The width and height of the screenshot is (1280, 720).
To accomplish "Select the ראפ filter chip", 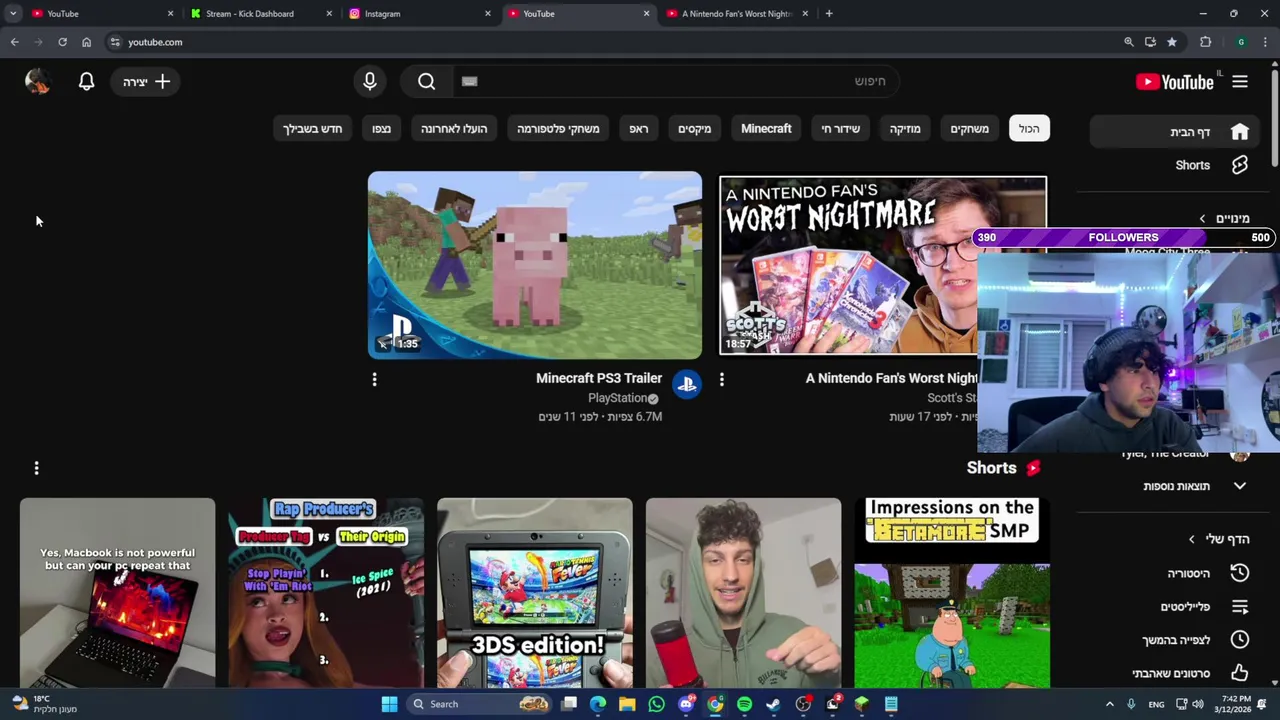I will [x=638, y=129].
